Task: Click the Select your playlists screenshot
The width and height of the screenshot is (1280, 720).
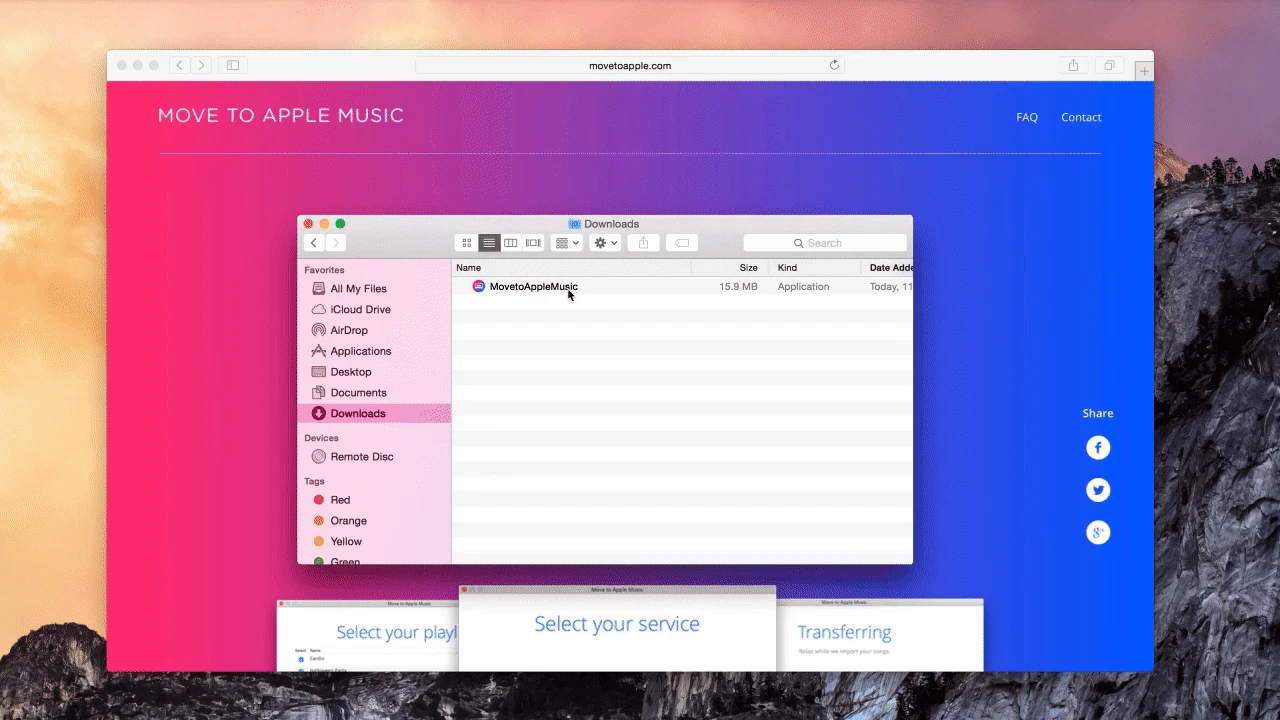Action: pyautogui.click(x=367, y=635)
